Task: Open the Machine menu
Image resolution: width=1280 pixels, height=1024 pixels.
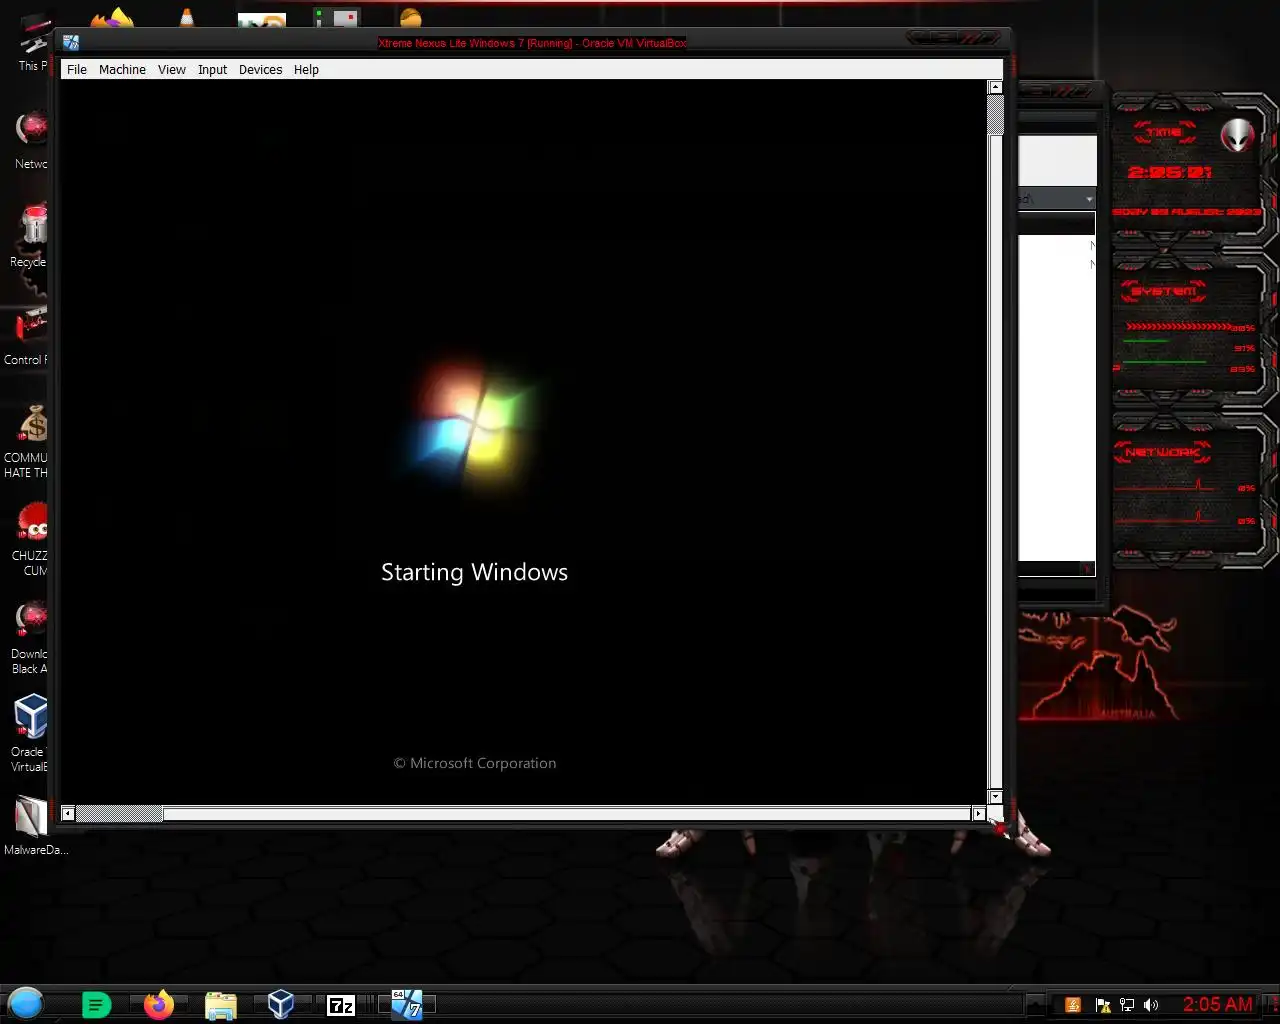Action: [x=122, y=70]
